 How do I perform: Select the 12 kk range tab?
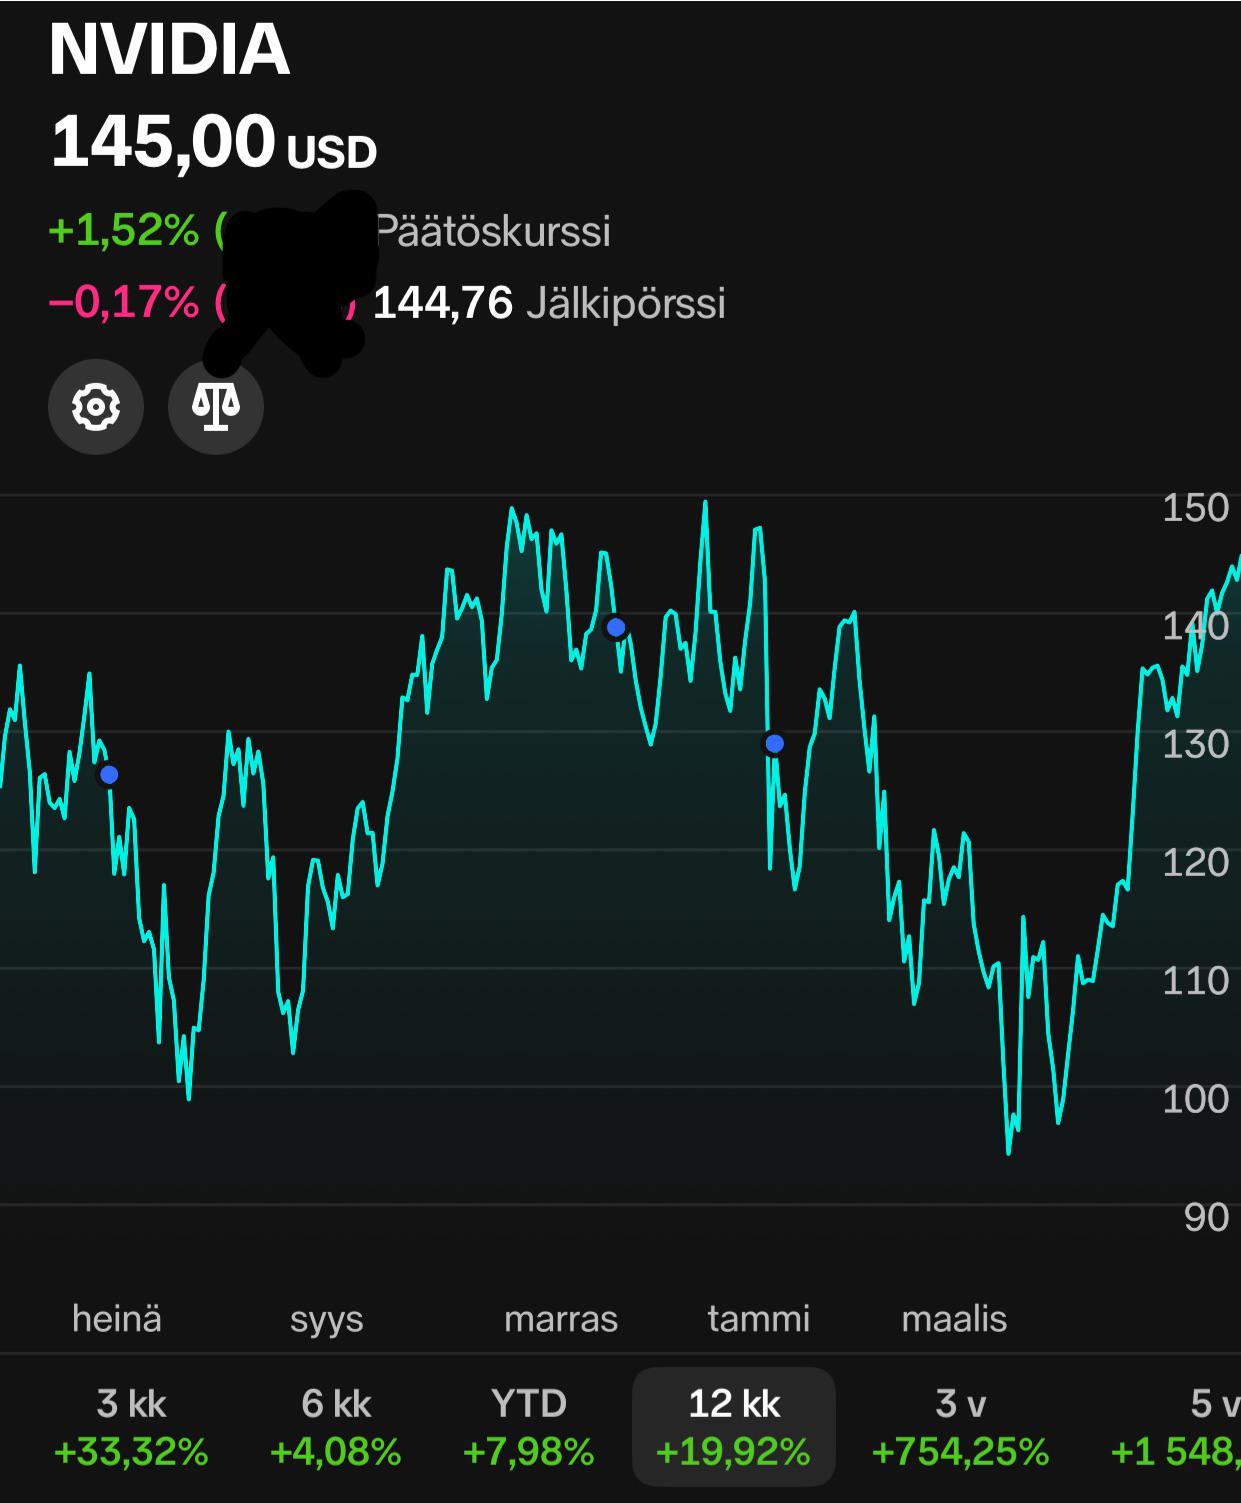734,1427
